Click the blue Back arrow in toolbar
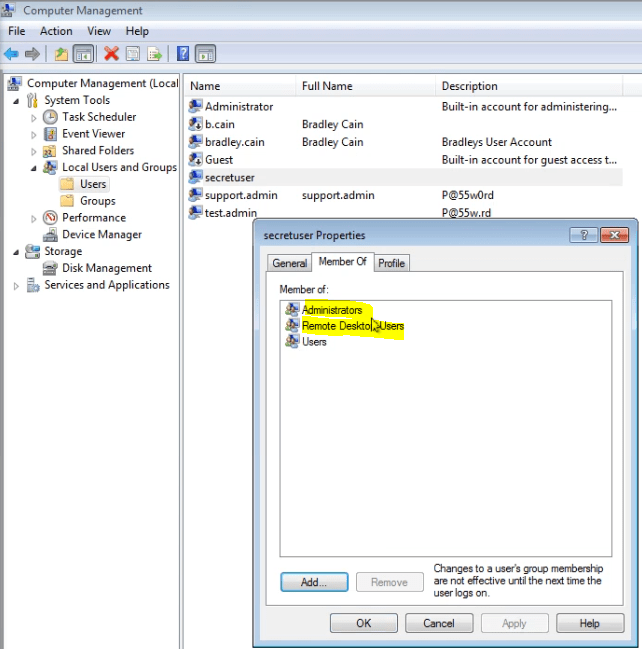Viewport: 642px width, 649px height. (12, 54)
